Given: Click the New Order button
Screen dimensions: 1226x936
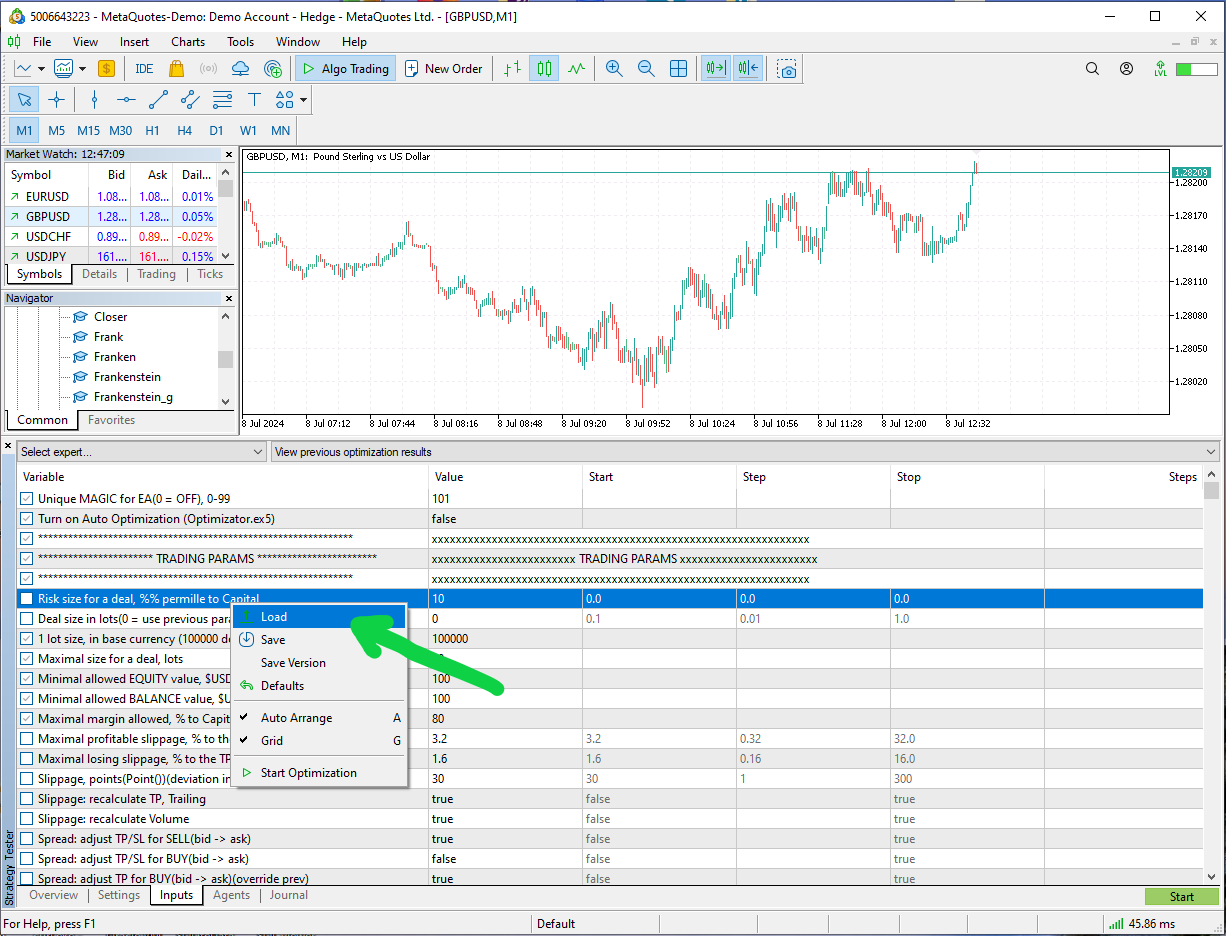Looking at the screenshot, I should tap(443, 69).
